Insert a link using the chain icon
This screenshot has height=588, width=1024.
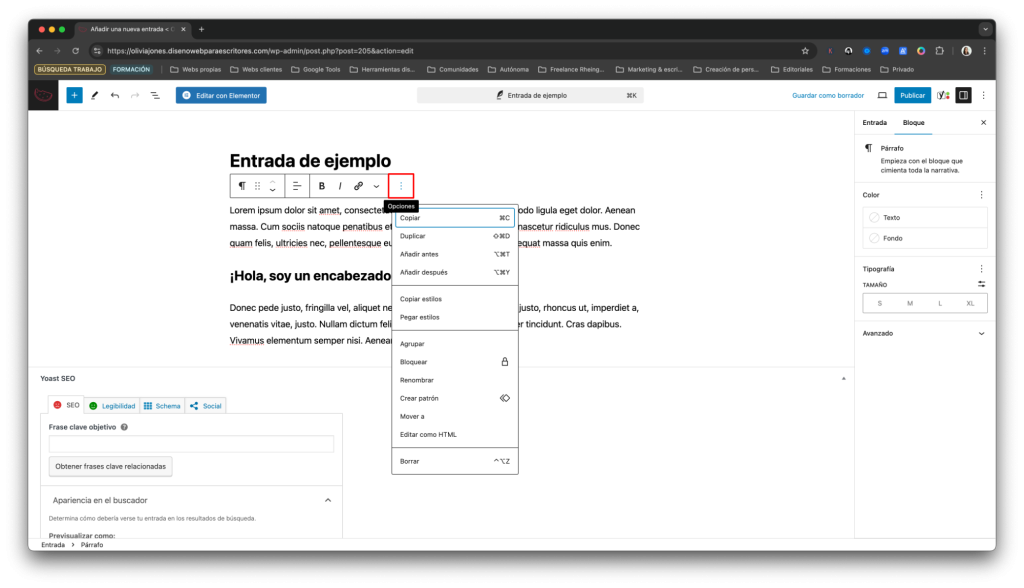[358, 186]
